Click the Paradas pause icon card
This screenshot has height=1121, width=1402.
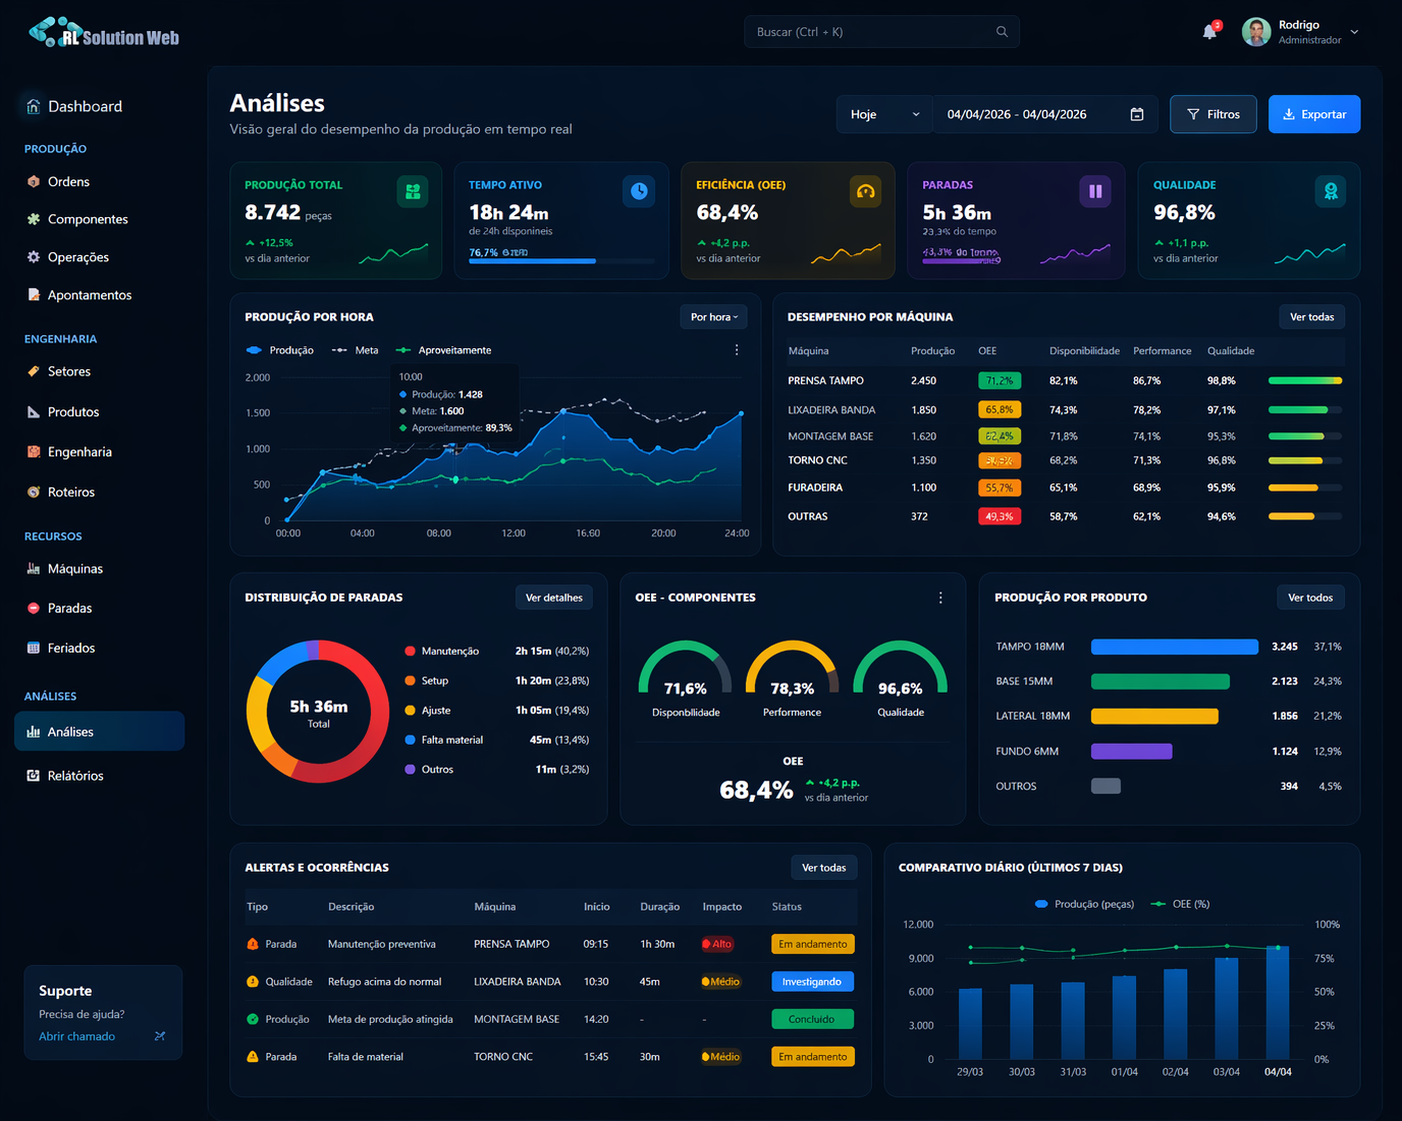click(x=1095, y=191)
